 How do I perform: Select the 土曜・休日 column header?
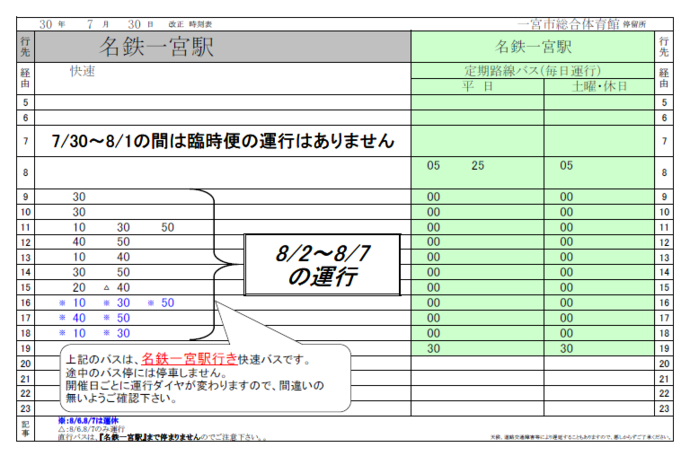coord(599,86)
